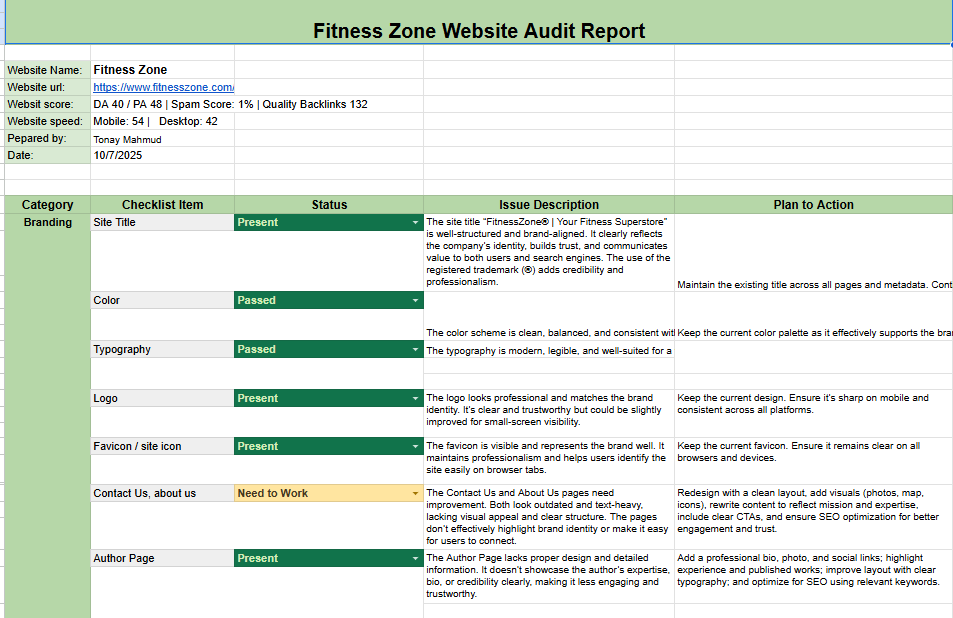Screen dimensions: 953x618
Task: Select the 'Plan to Action' header cell
Action: point(812,205)
